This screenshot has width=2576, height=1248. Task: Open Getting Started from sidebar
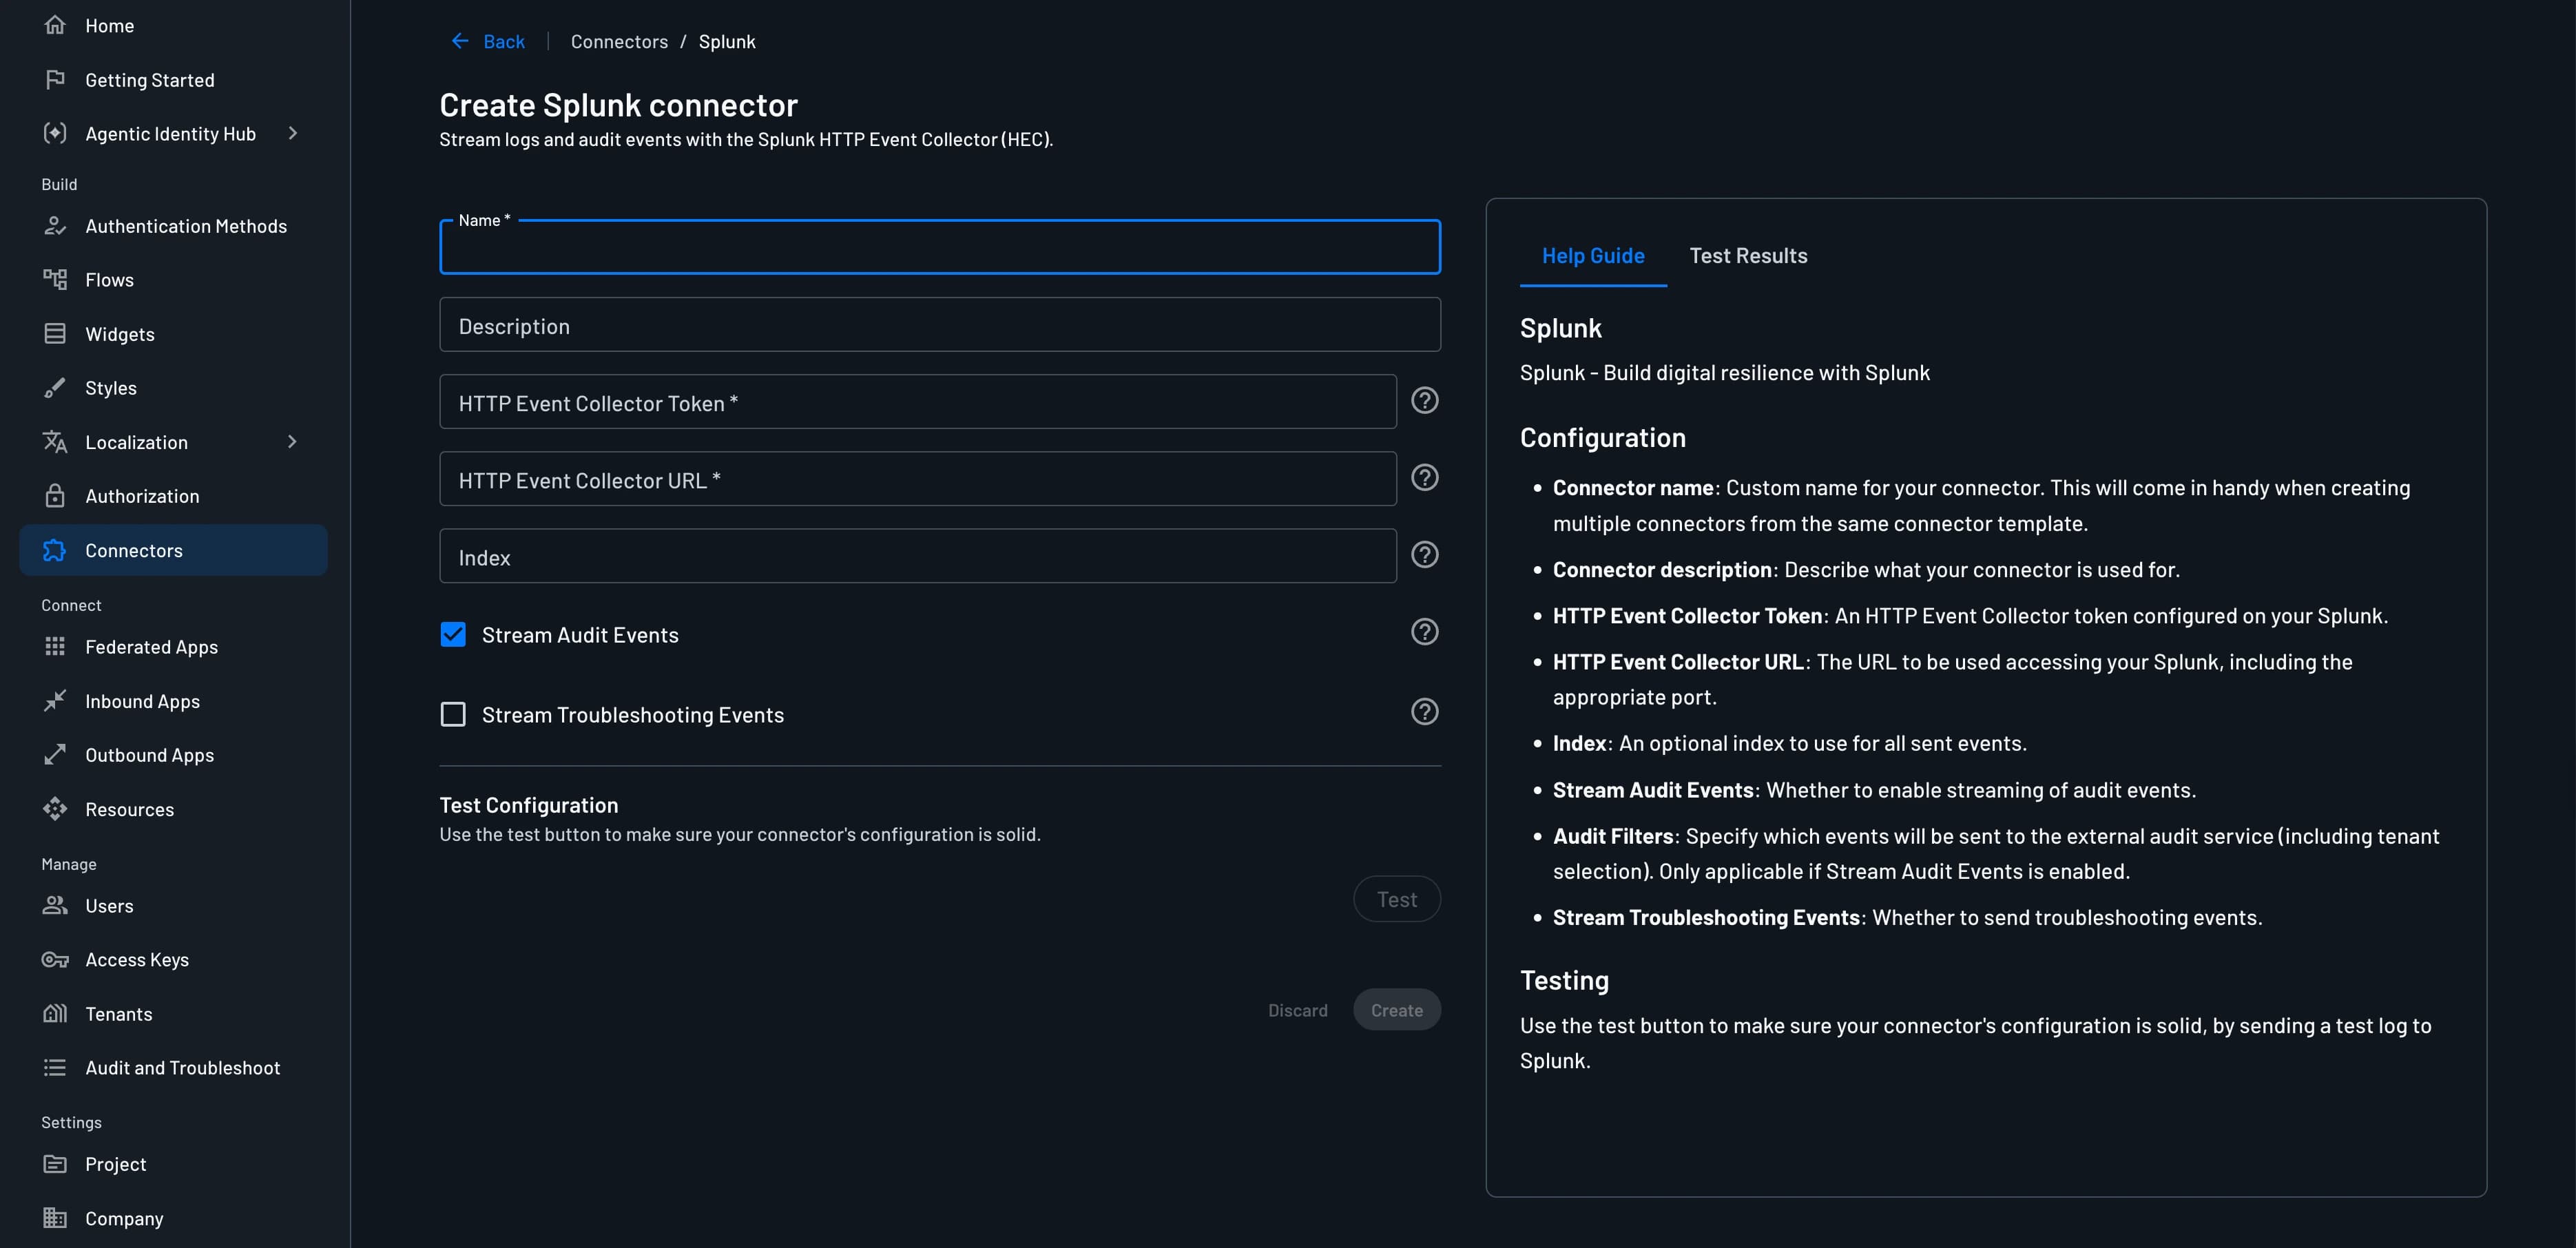point(174,79)
